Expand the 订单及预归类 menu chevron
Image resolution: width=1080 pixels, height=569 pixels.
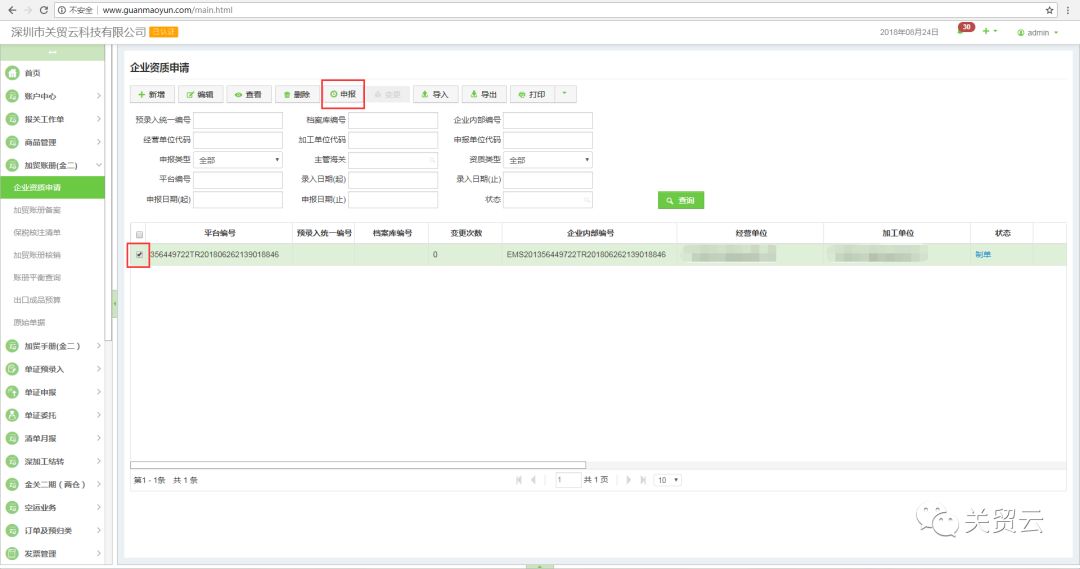click(x=98, y=530)
